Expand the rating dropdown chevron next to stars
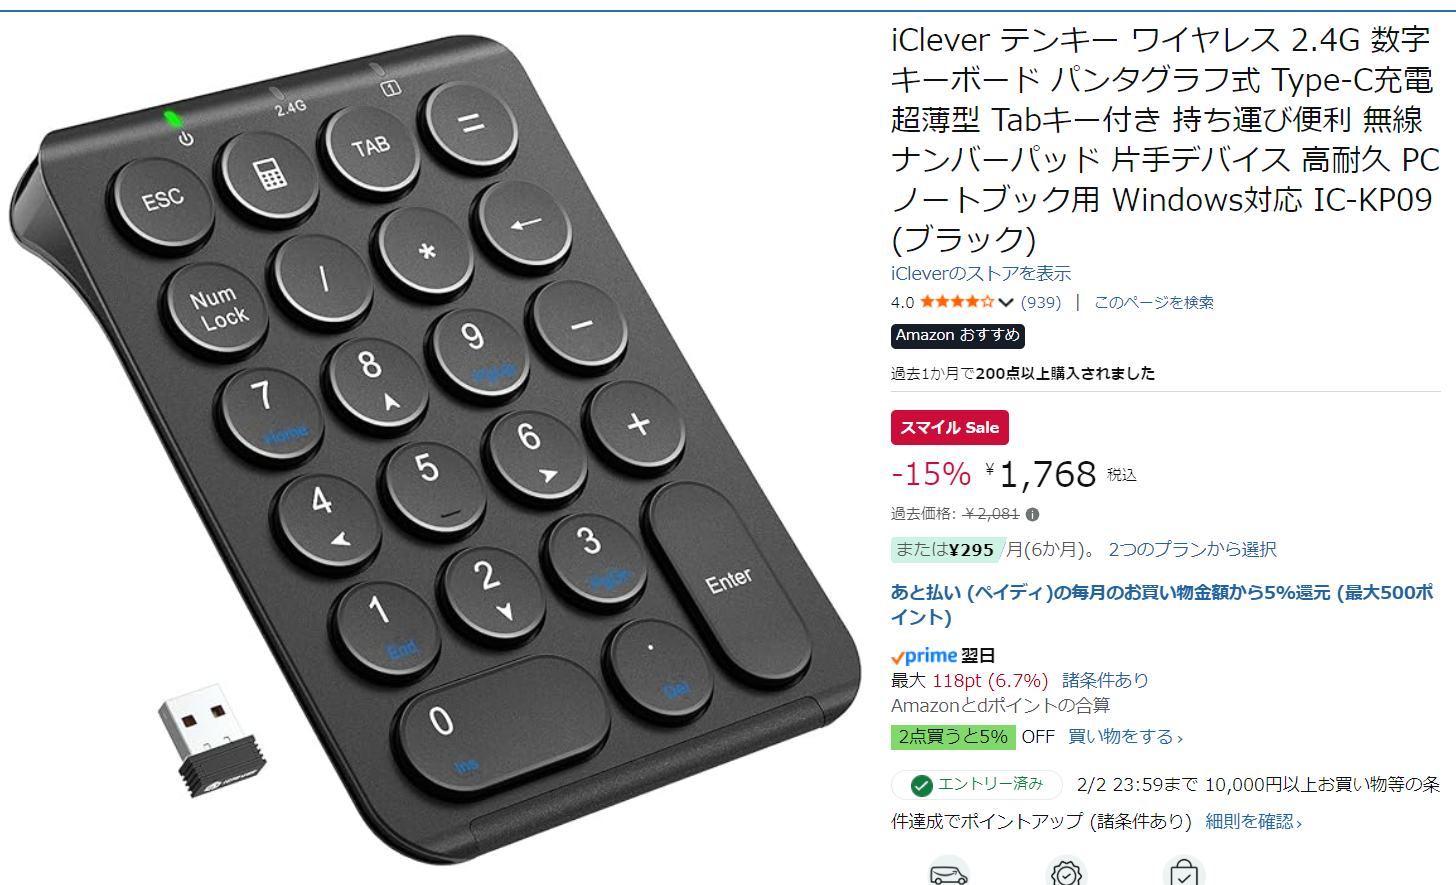This screenshot has width=1456, height=885. click(1006, 302)
